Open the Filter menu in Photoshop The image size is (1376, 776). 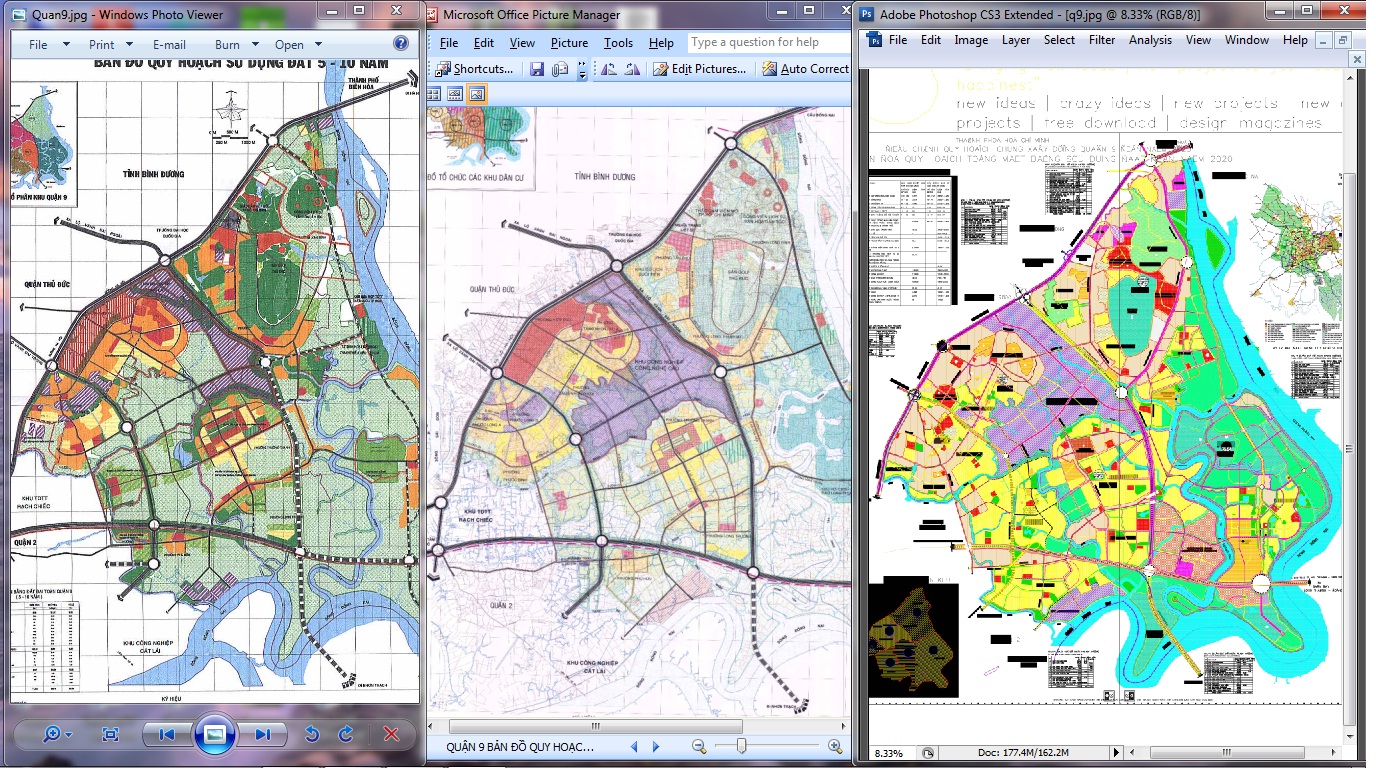(1102, 40)
